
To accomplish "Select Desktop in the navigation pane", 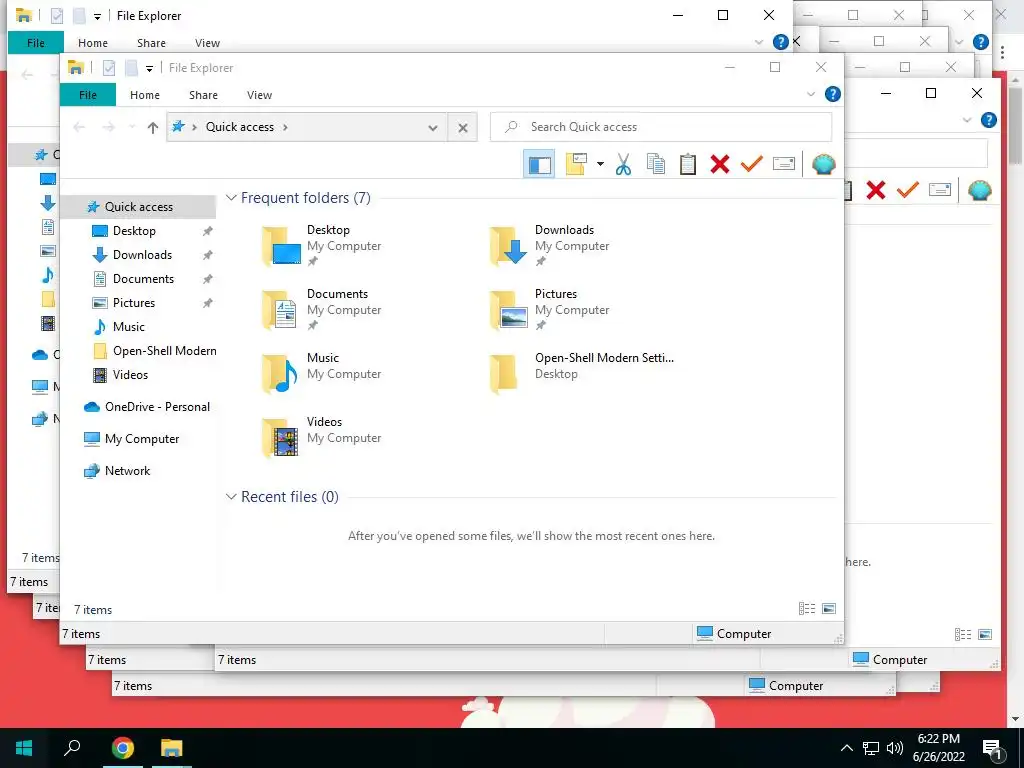I will (x=134, y=231).
